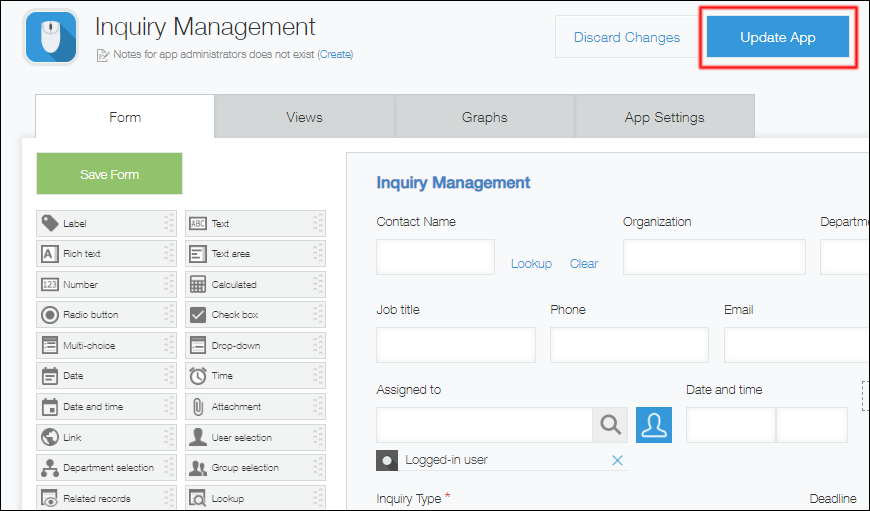
Task: Click the blue user picker icon
Action: click(x=654, y=425)
